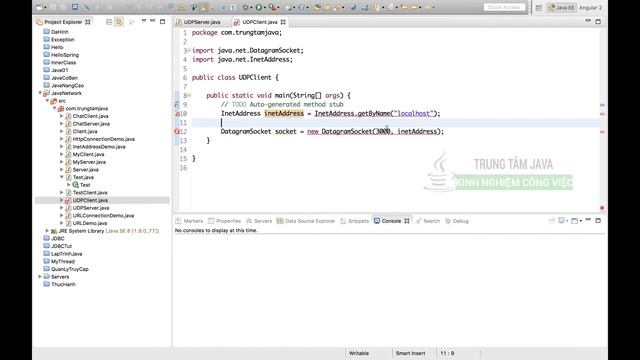
Task: Open the Snippets tab
Action: coord(355,221)
